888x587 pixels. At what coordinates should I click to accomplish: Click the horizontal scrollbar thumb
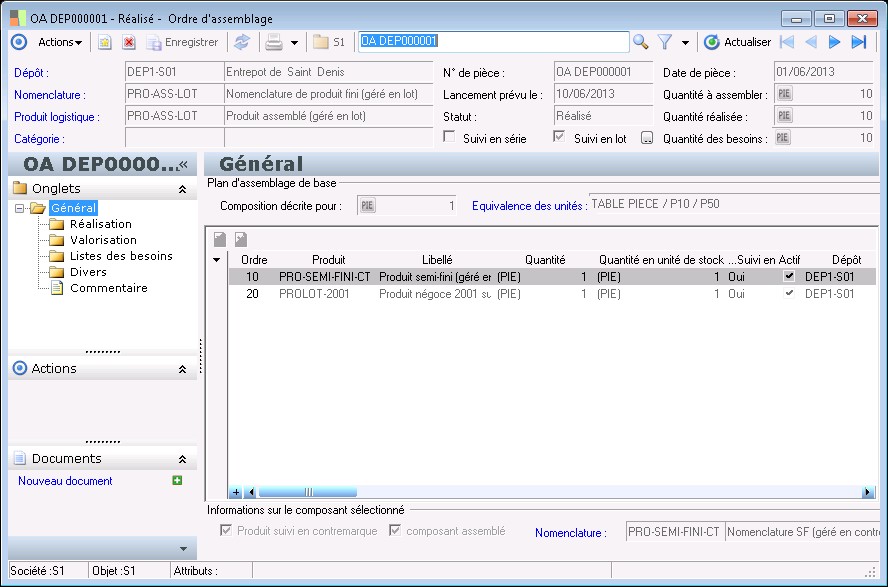(308, 492)
